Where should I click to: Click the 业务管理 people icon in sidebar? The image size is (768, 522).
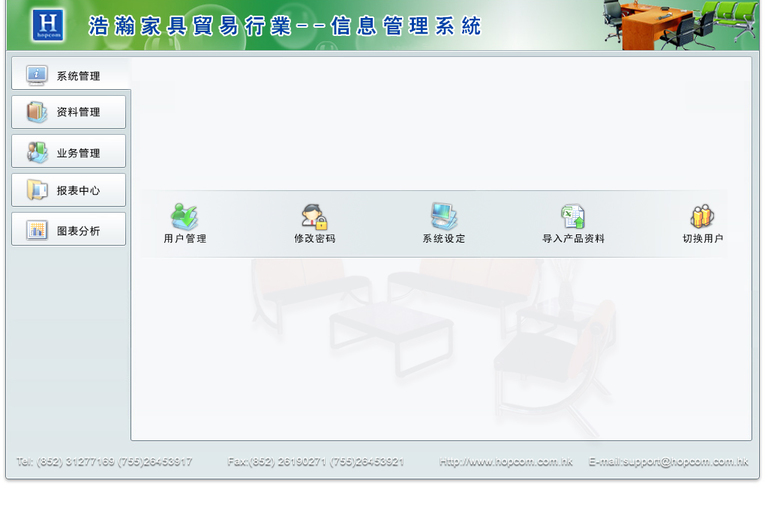click(x=37, y=153)
